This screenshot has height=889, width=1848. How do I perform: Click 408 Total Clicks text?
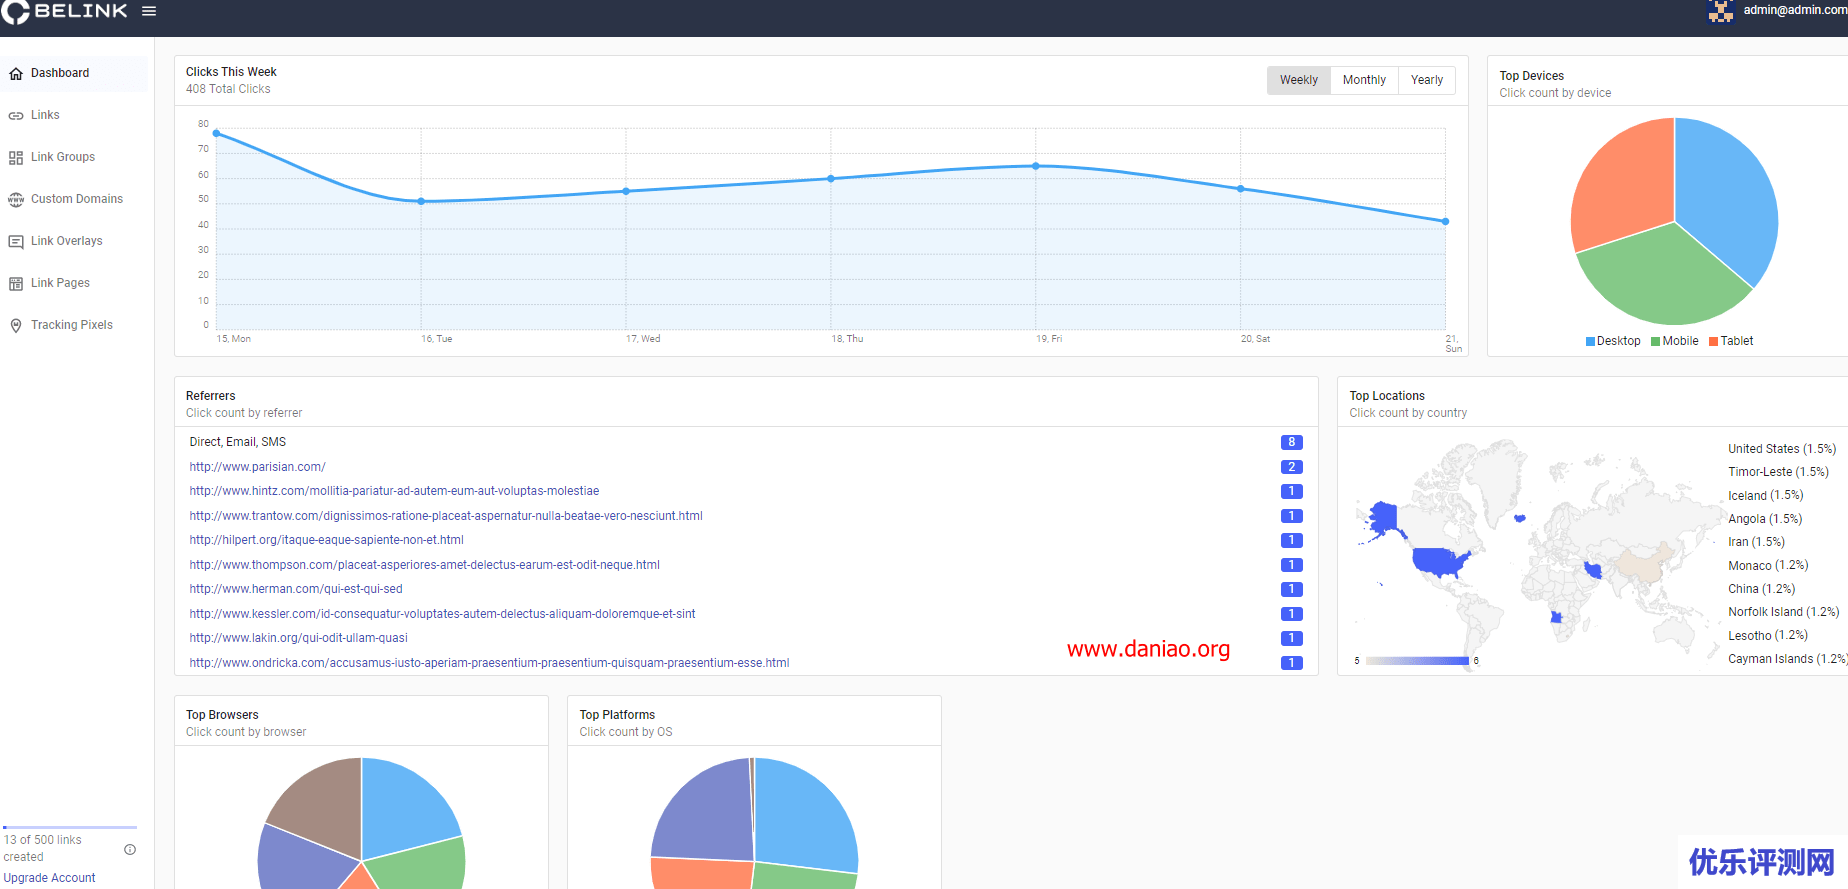click(228, 89)
